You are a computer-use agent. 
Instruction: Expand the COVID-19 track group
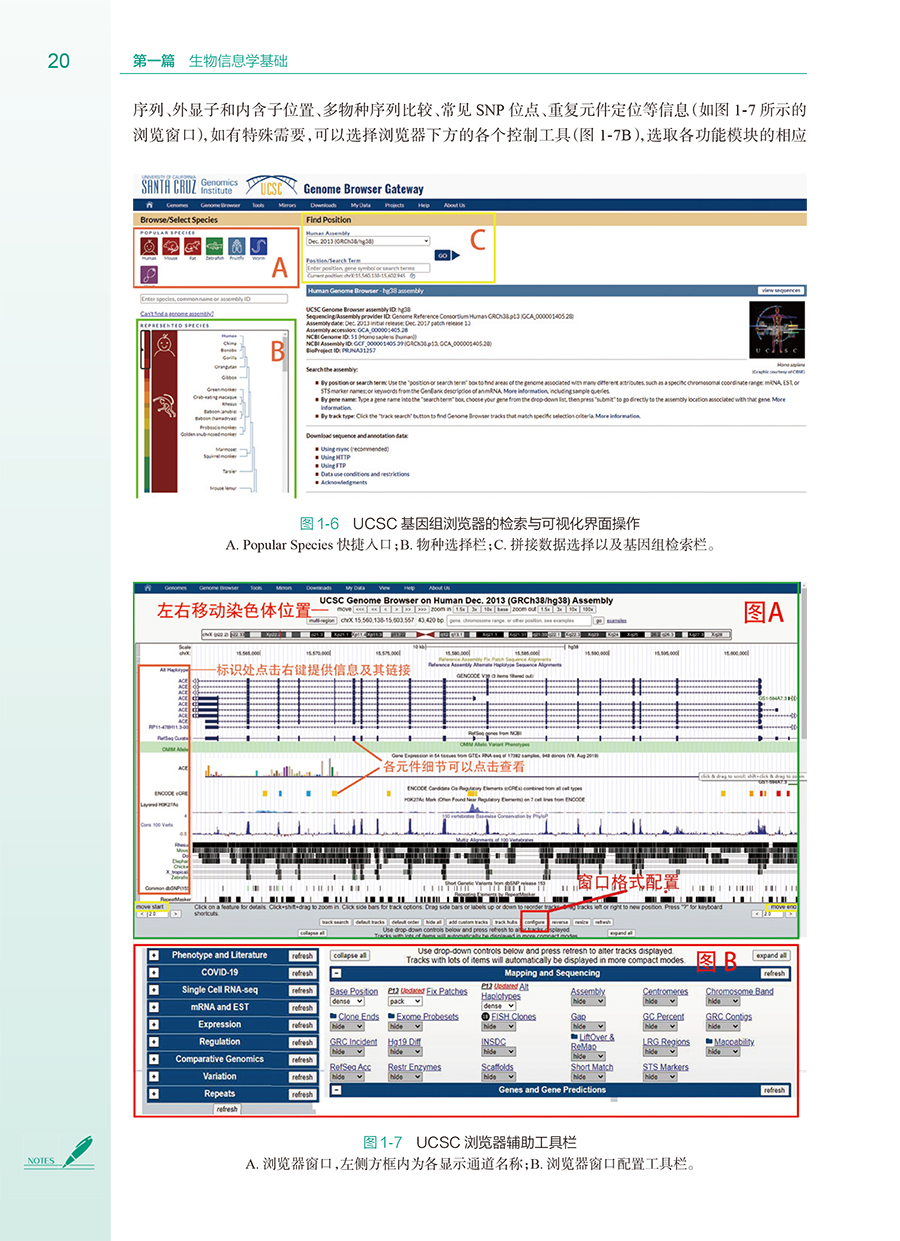point(154,973)
